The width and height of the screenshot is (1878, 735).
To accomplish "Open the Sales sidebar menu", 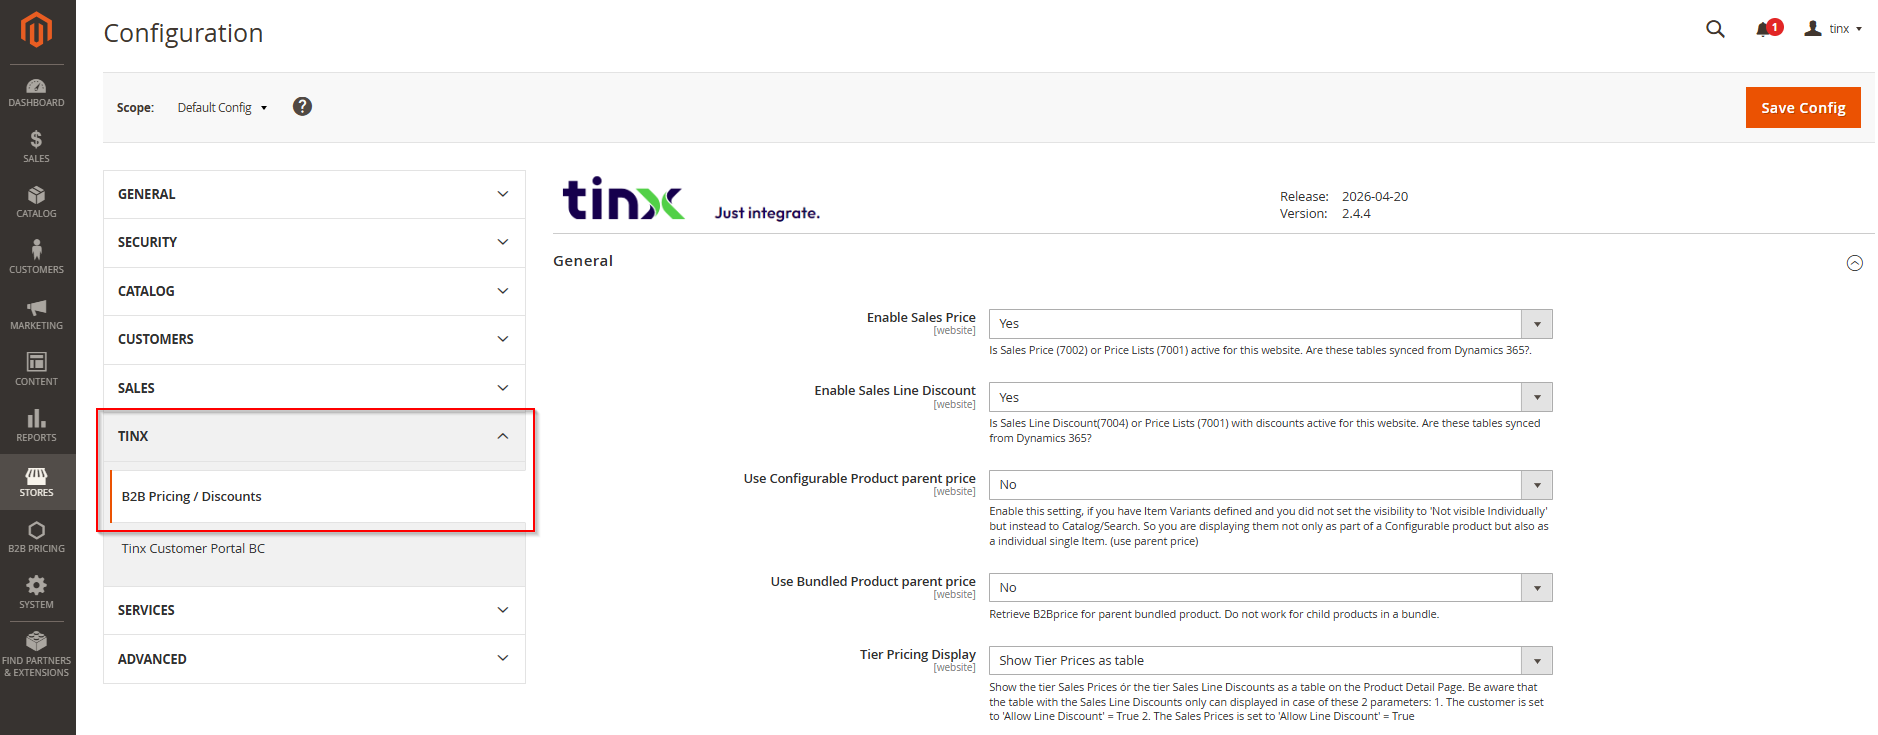I will [37, 147].
